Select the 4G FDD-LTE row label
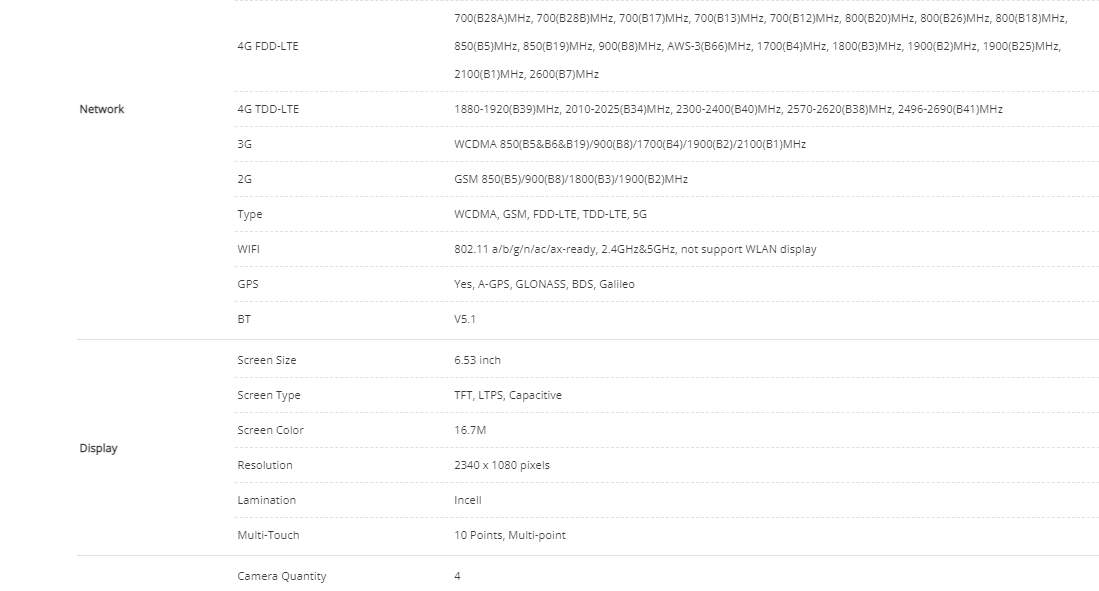This screenshot has width=1099, height=591. [268, 46]
